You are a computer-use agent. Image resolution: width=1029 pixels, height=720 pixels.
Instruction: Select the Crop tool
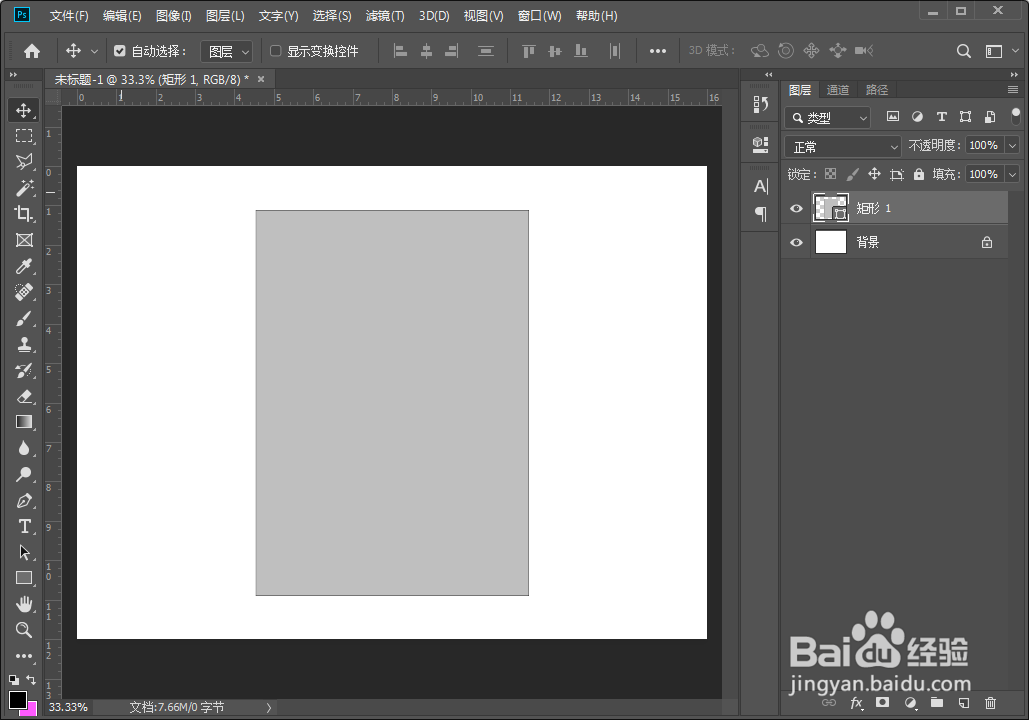(24, 214)
